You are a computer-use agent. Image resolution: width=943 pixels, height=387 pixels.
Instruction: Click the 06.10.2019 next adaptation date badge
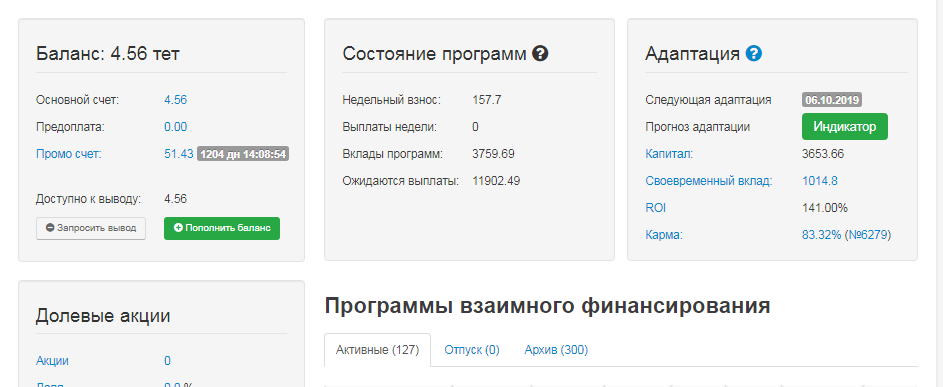coord(832,100)
